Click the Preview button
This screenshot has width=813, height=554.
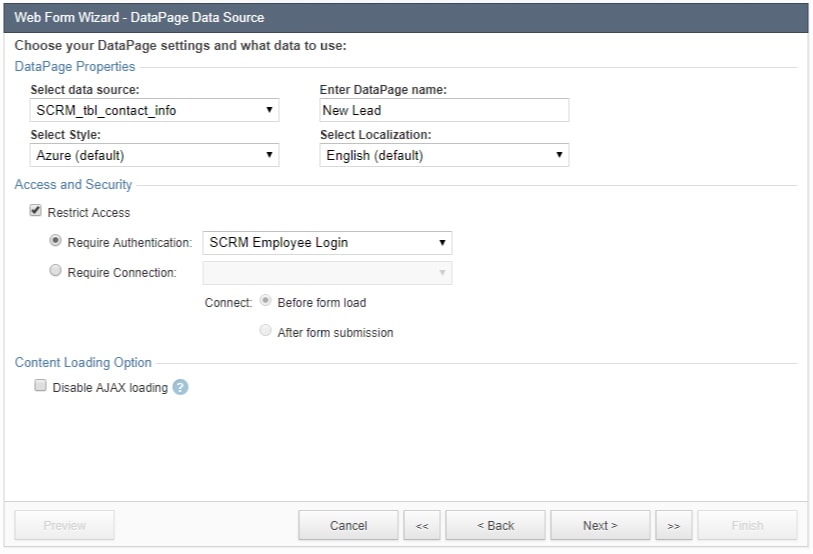pyautogui.click(x=64, y=526)
